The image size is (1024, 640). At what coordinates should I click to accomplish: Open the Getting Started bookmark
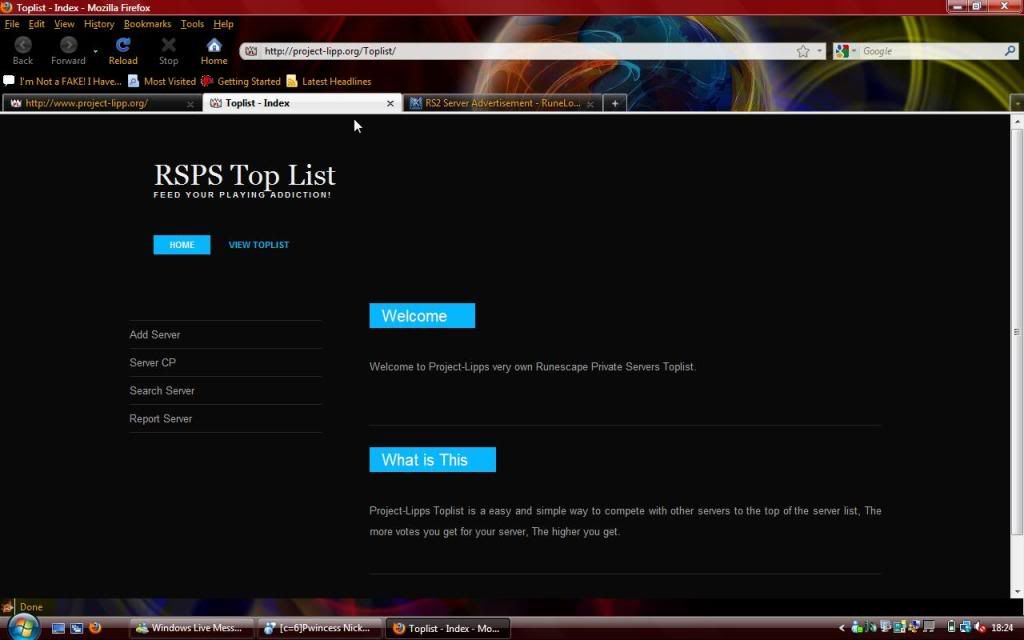coord(241,82)
